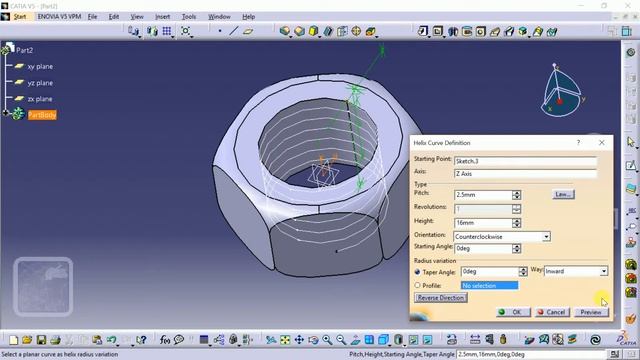Click the Starting Point Sketch.3 field
This screenshot has width=640, height=360.
click(526, 161)
